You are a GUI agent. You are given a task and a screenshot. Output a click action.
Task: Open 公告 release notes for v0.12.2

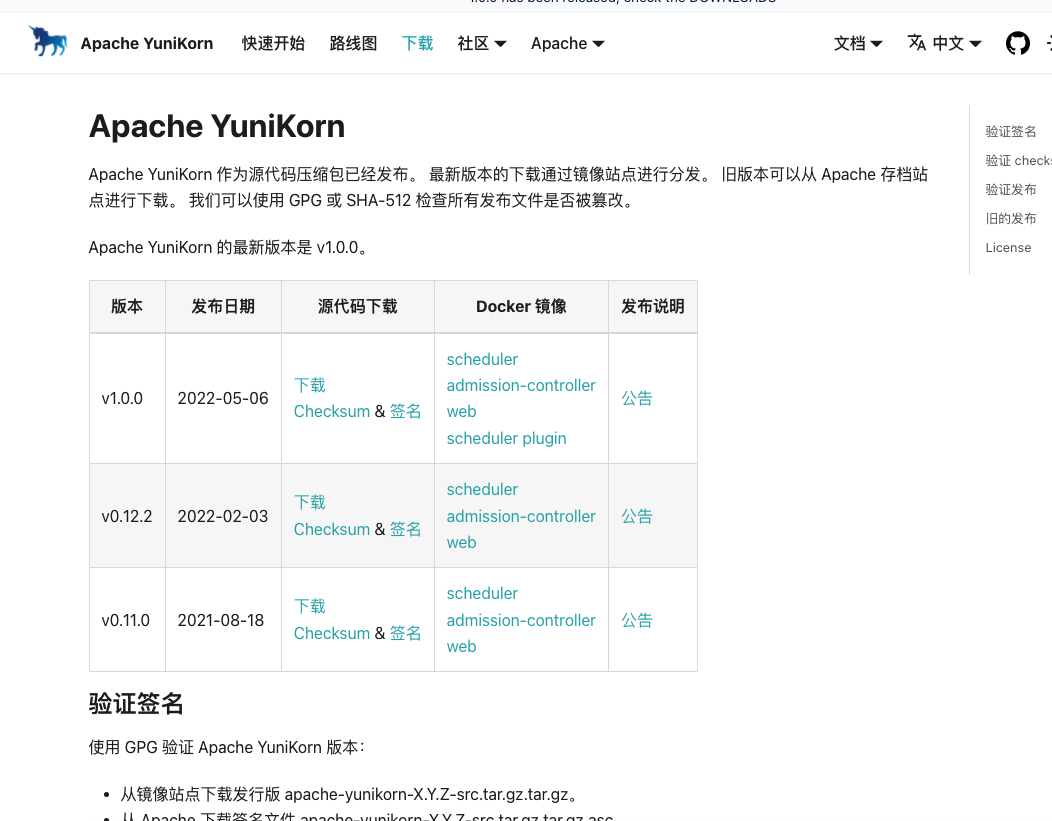[636, 516]
